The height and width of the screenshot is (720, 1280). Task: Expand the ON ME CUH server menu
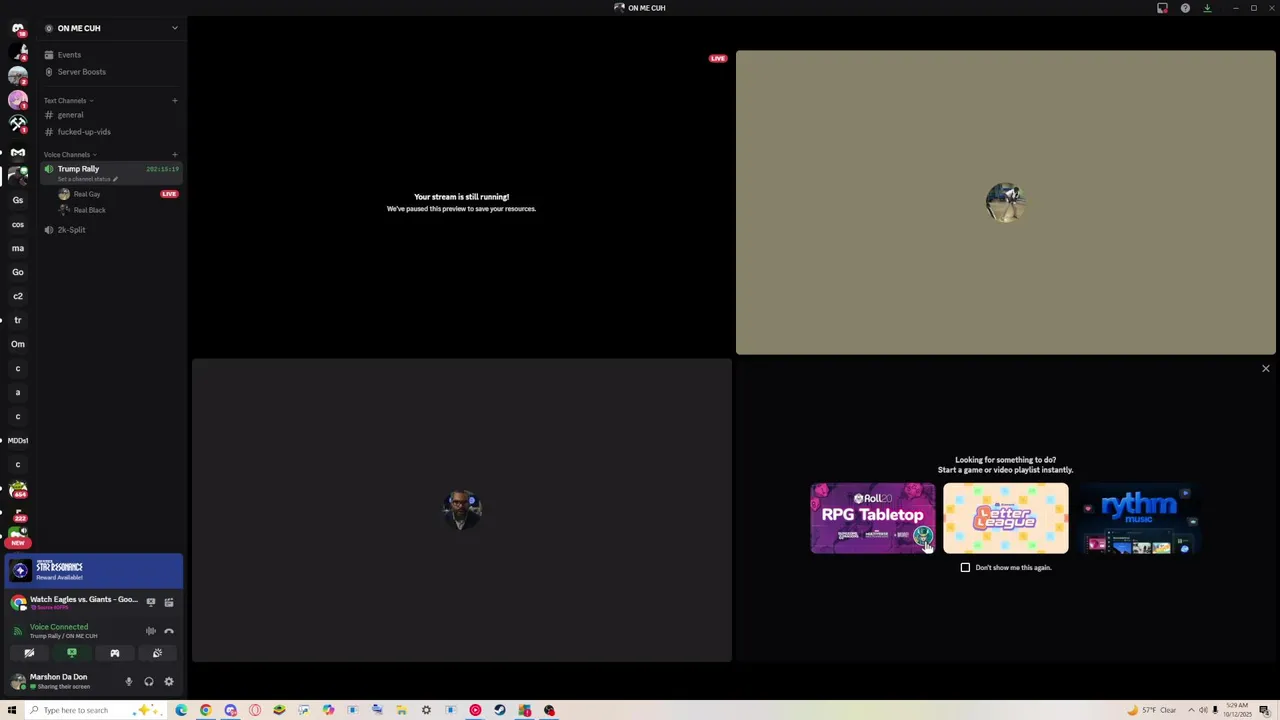pyautogui.click(x=174, y=28)
